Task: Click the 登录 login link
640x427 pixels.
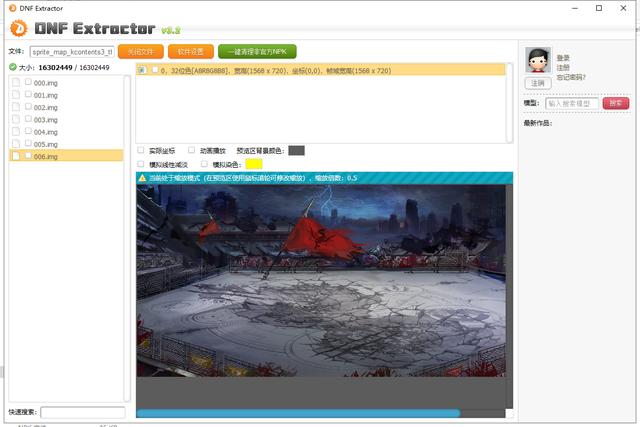Action: pos(563,58)
